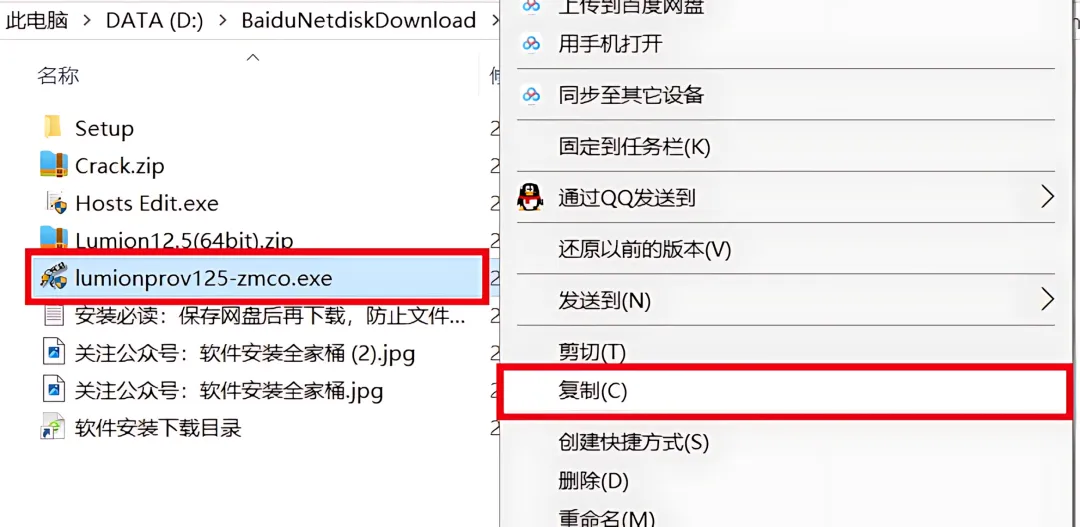Image resolution: width=1080 pixels, height=527 pixels.
Task: Choose 删除(D) in the context menu
Action: pos(594,480)
